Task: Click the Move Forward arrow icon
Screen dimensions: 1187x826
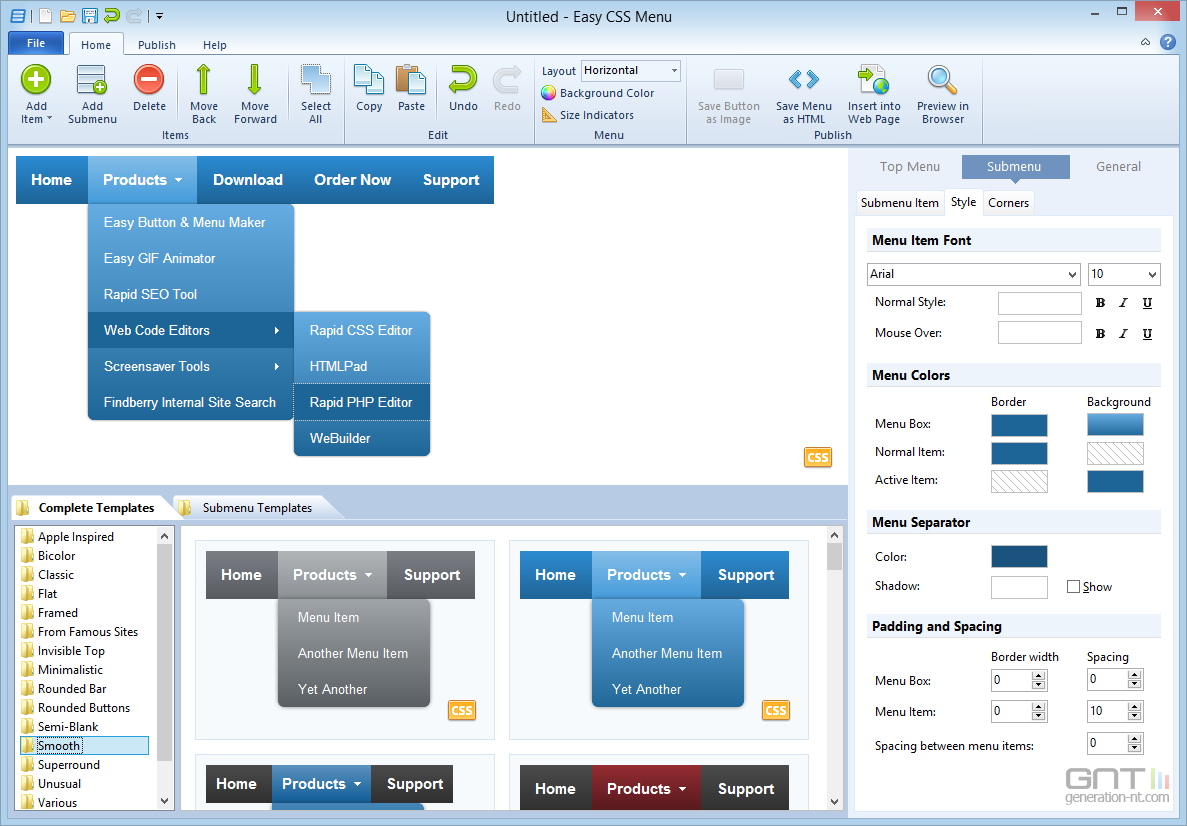Action: click(x=255, y=81)
